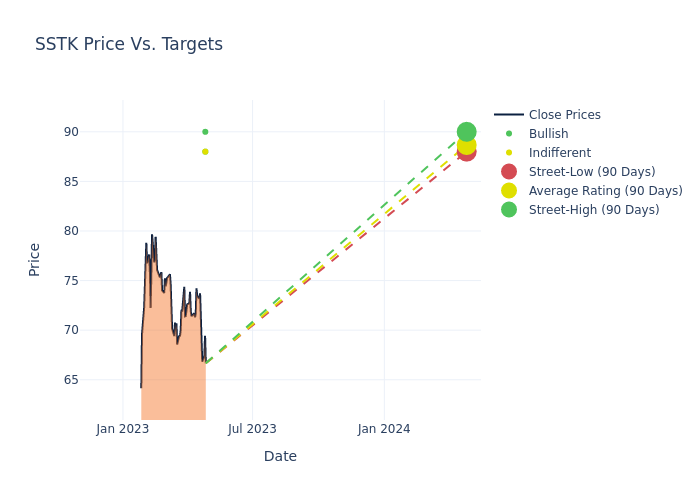
Task: Click the Jan 2023 x-axis label
Action: tap(123, 429)
